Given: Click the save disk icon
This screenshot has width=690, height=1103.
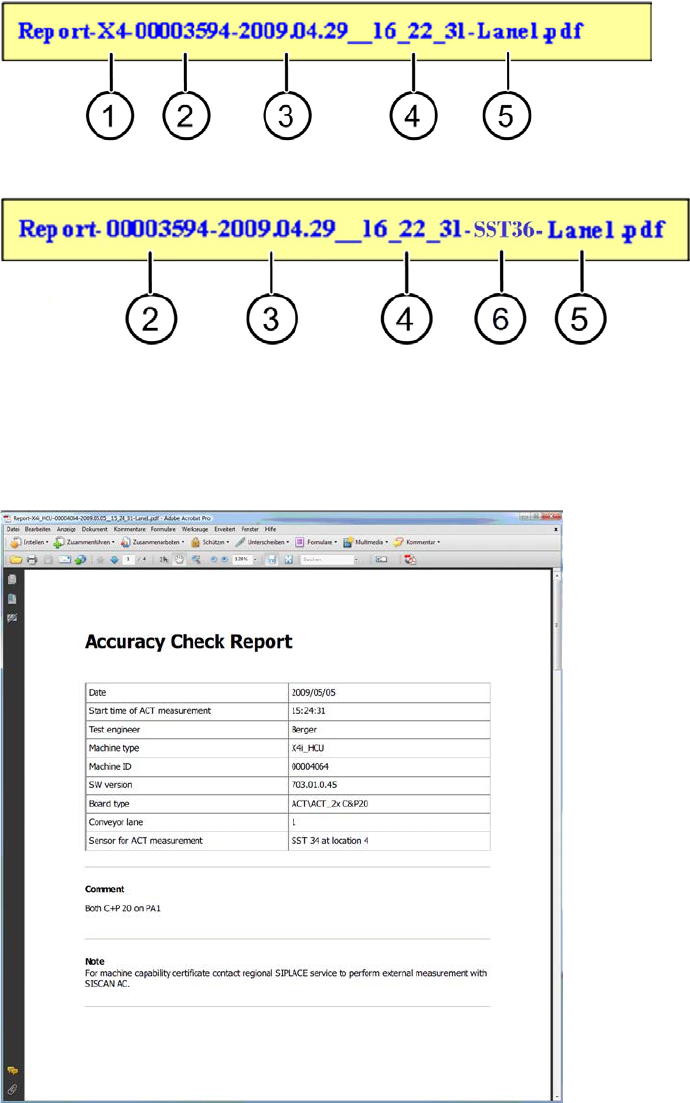Looking at the screenshot, I should 48,560.
